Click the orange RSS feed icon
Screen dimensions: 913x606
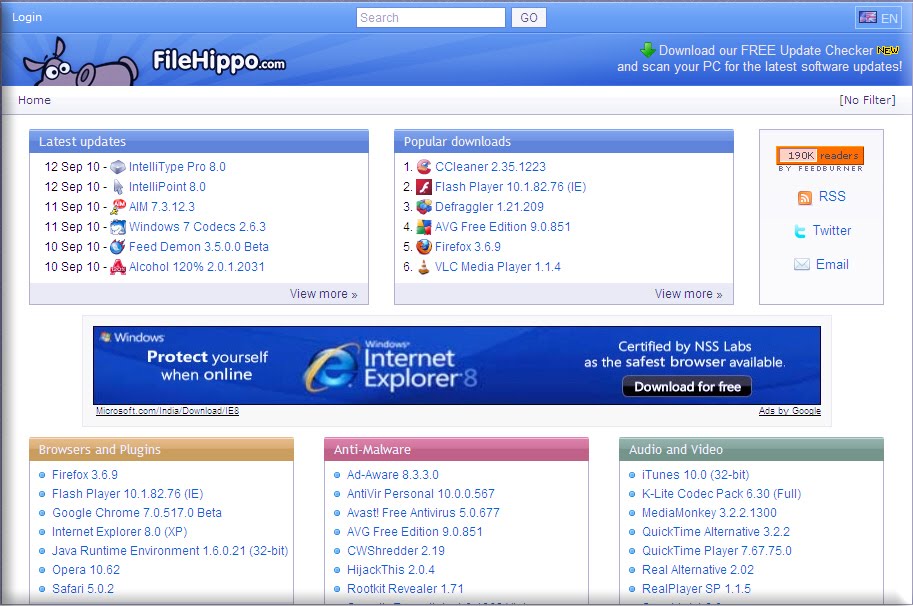coord(805,197)
